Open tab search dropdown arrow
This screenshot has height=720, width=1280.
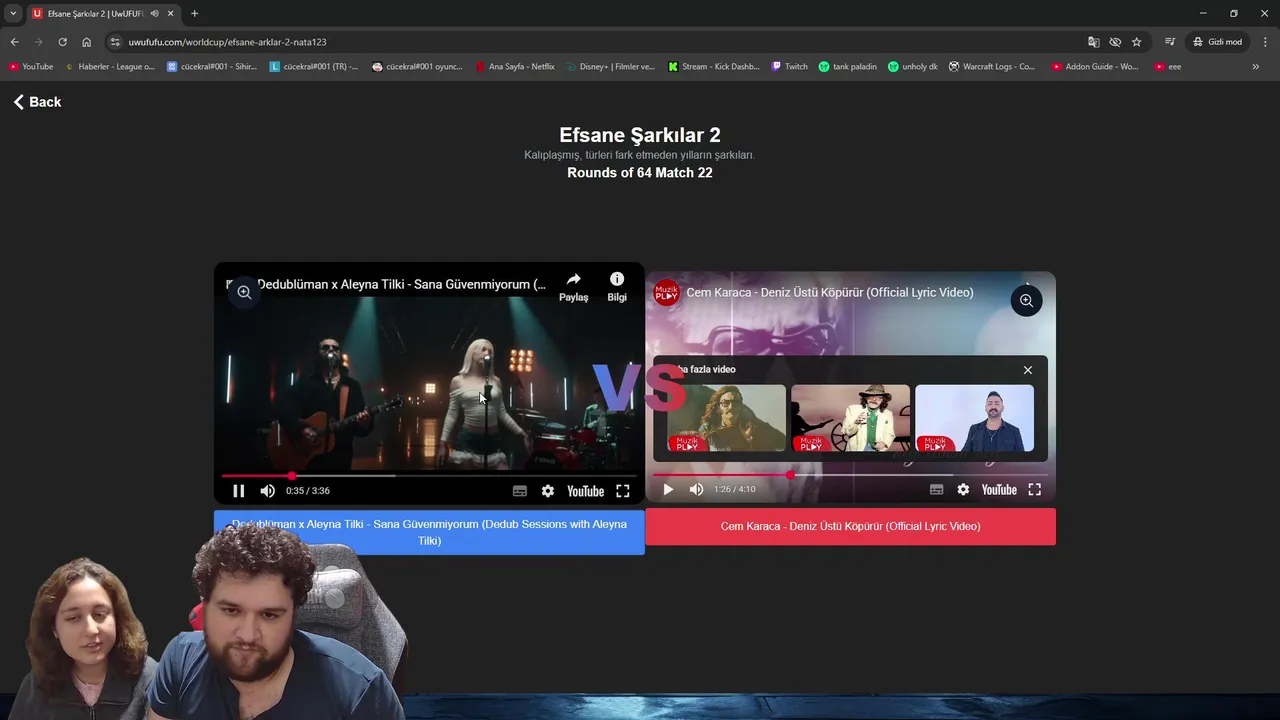pyautogui.click(x=13, y=13)
